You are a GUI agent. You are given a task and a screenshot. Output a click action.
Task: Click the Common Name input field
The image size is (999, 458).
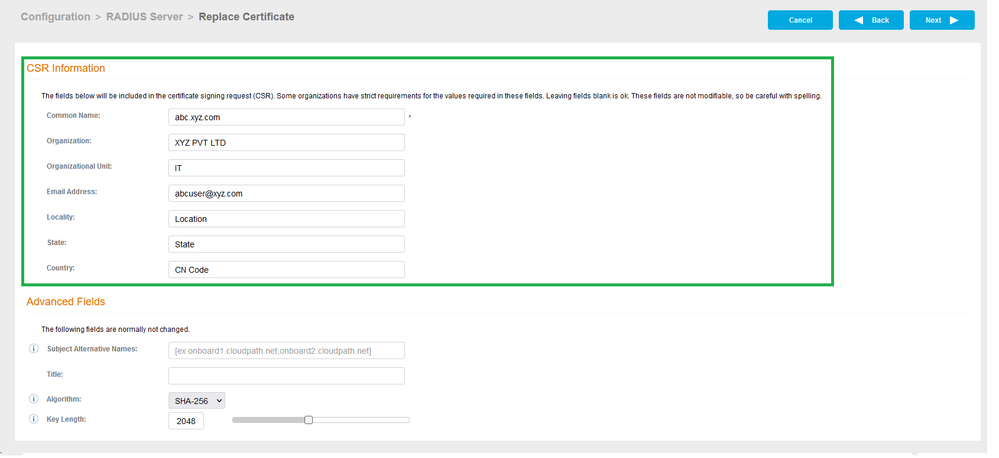pyautogui.click(x=286, y=117)
